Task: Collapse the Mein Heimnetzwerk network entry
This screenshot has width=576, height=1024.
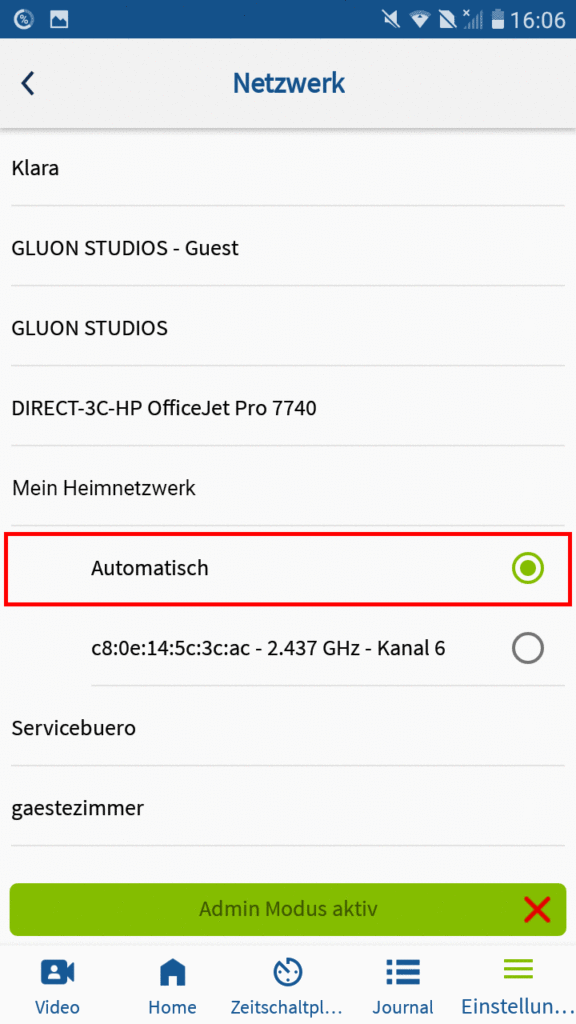Action: point(287,488)
